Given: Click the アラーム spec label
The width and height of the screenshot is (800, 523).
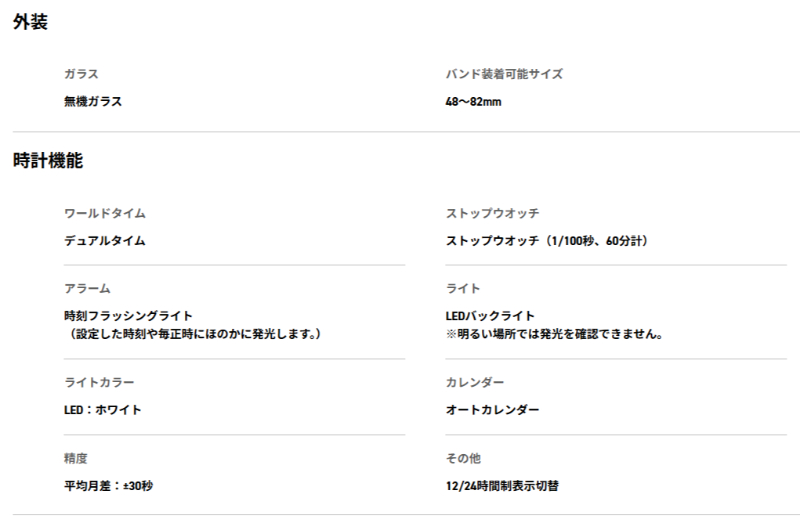Looking at the screenshot, I should 87,288.
